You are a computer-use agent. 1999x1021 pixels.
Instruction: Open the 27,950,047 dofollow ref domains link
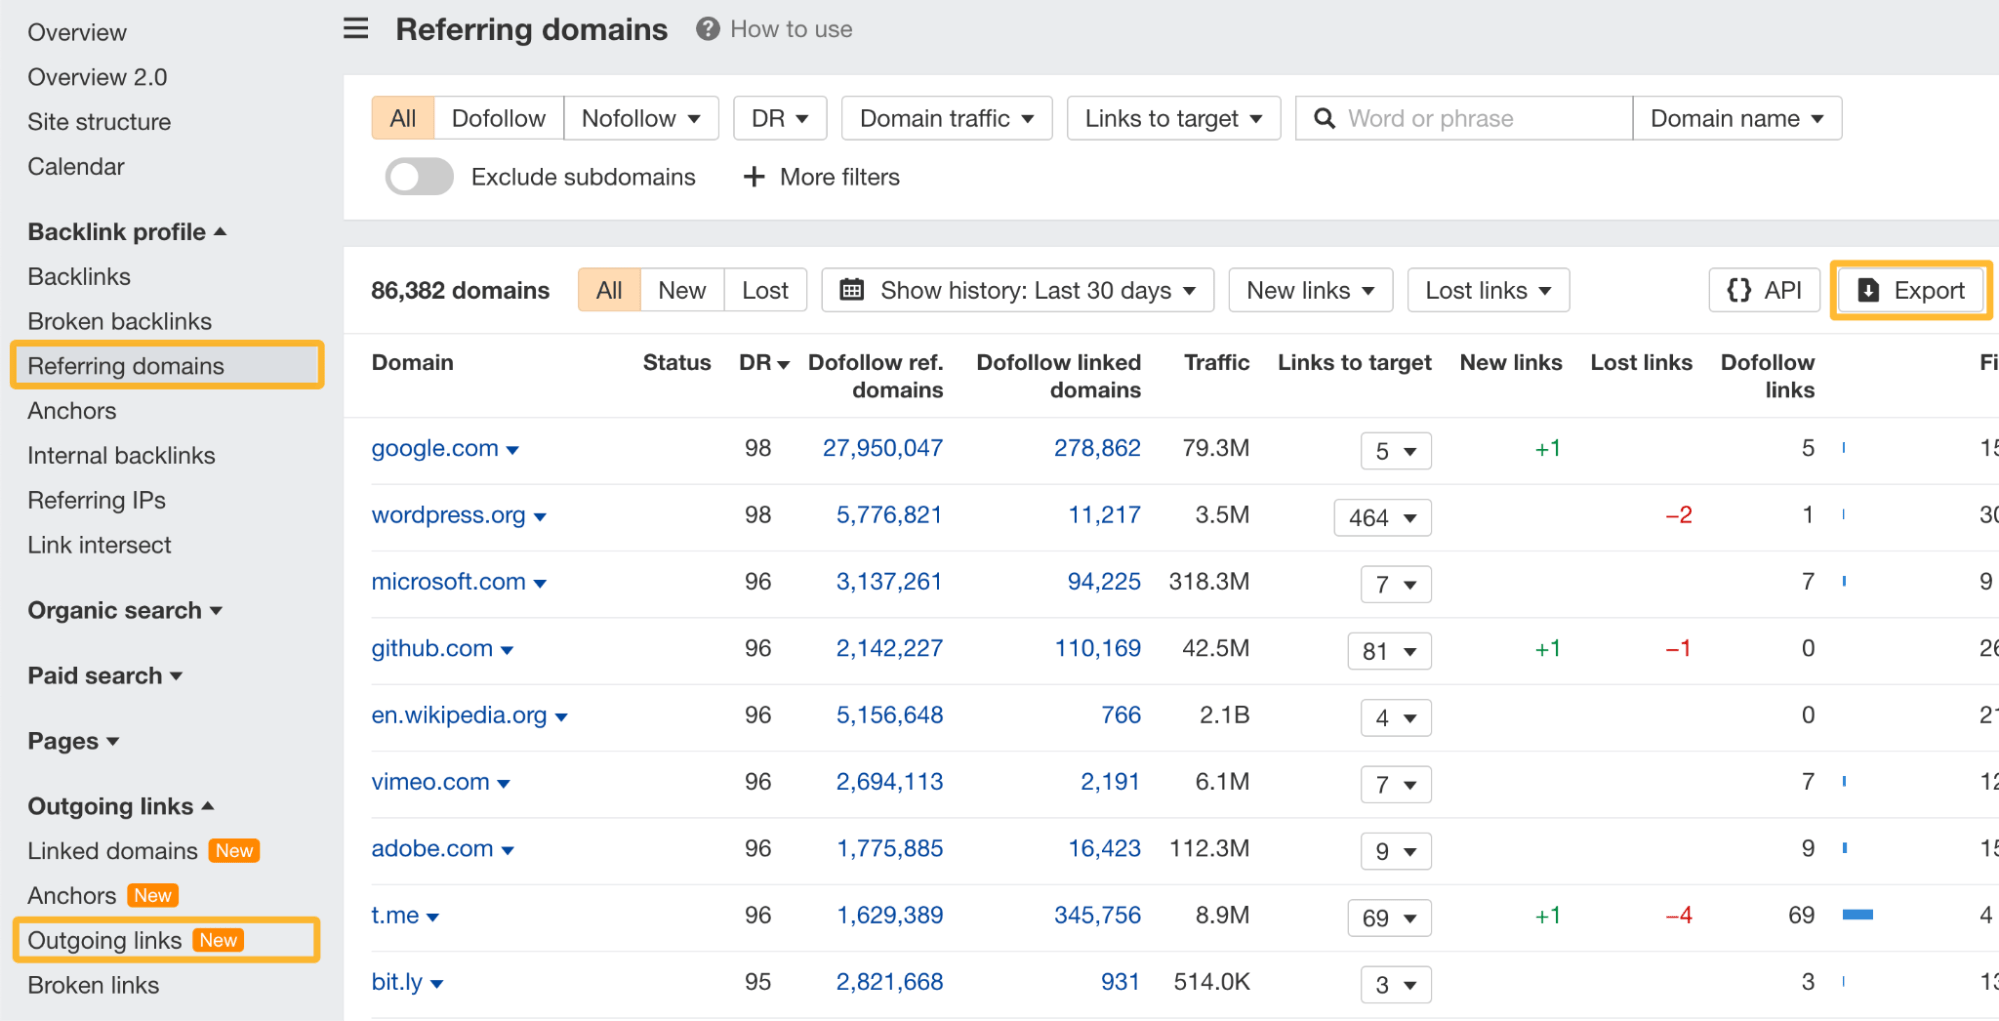click(882, 448)
